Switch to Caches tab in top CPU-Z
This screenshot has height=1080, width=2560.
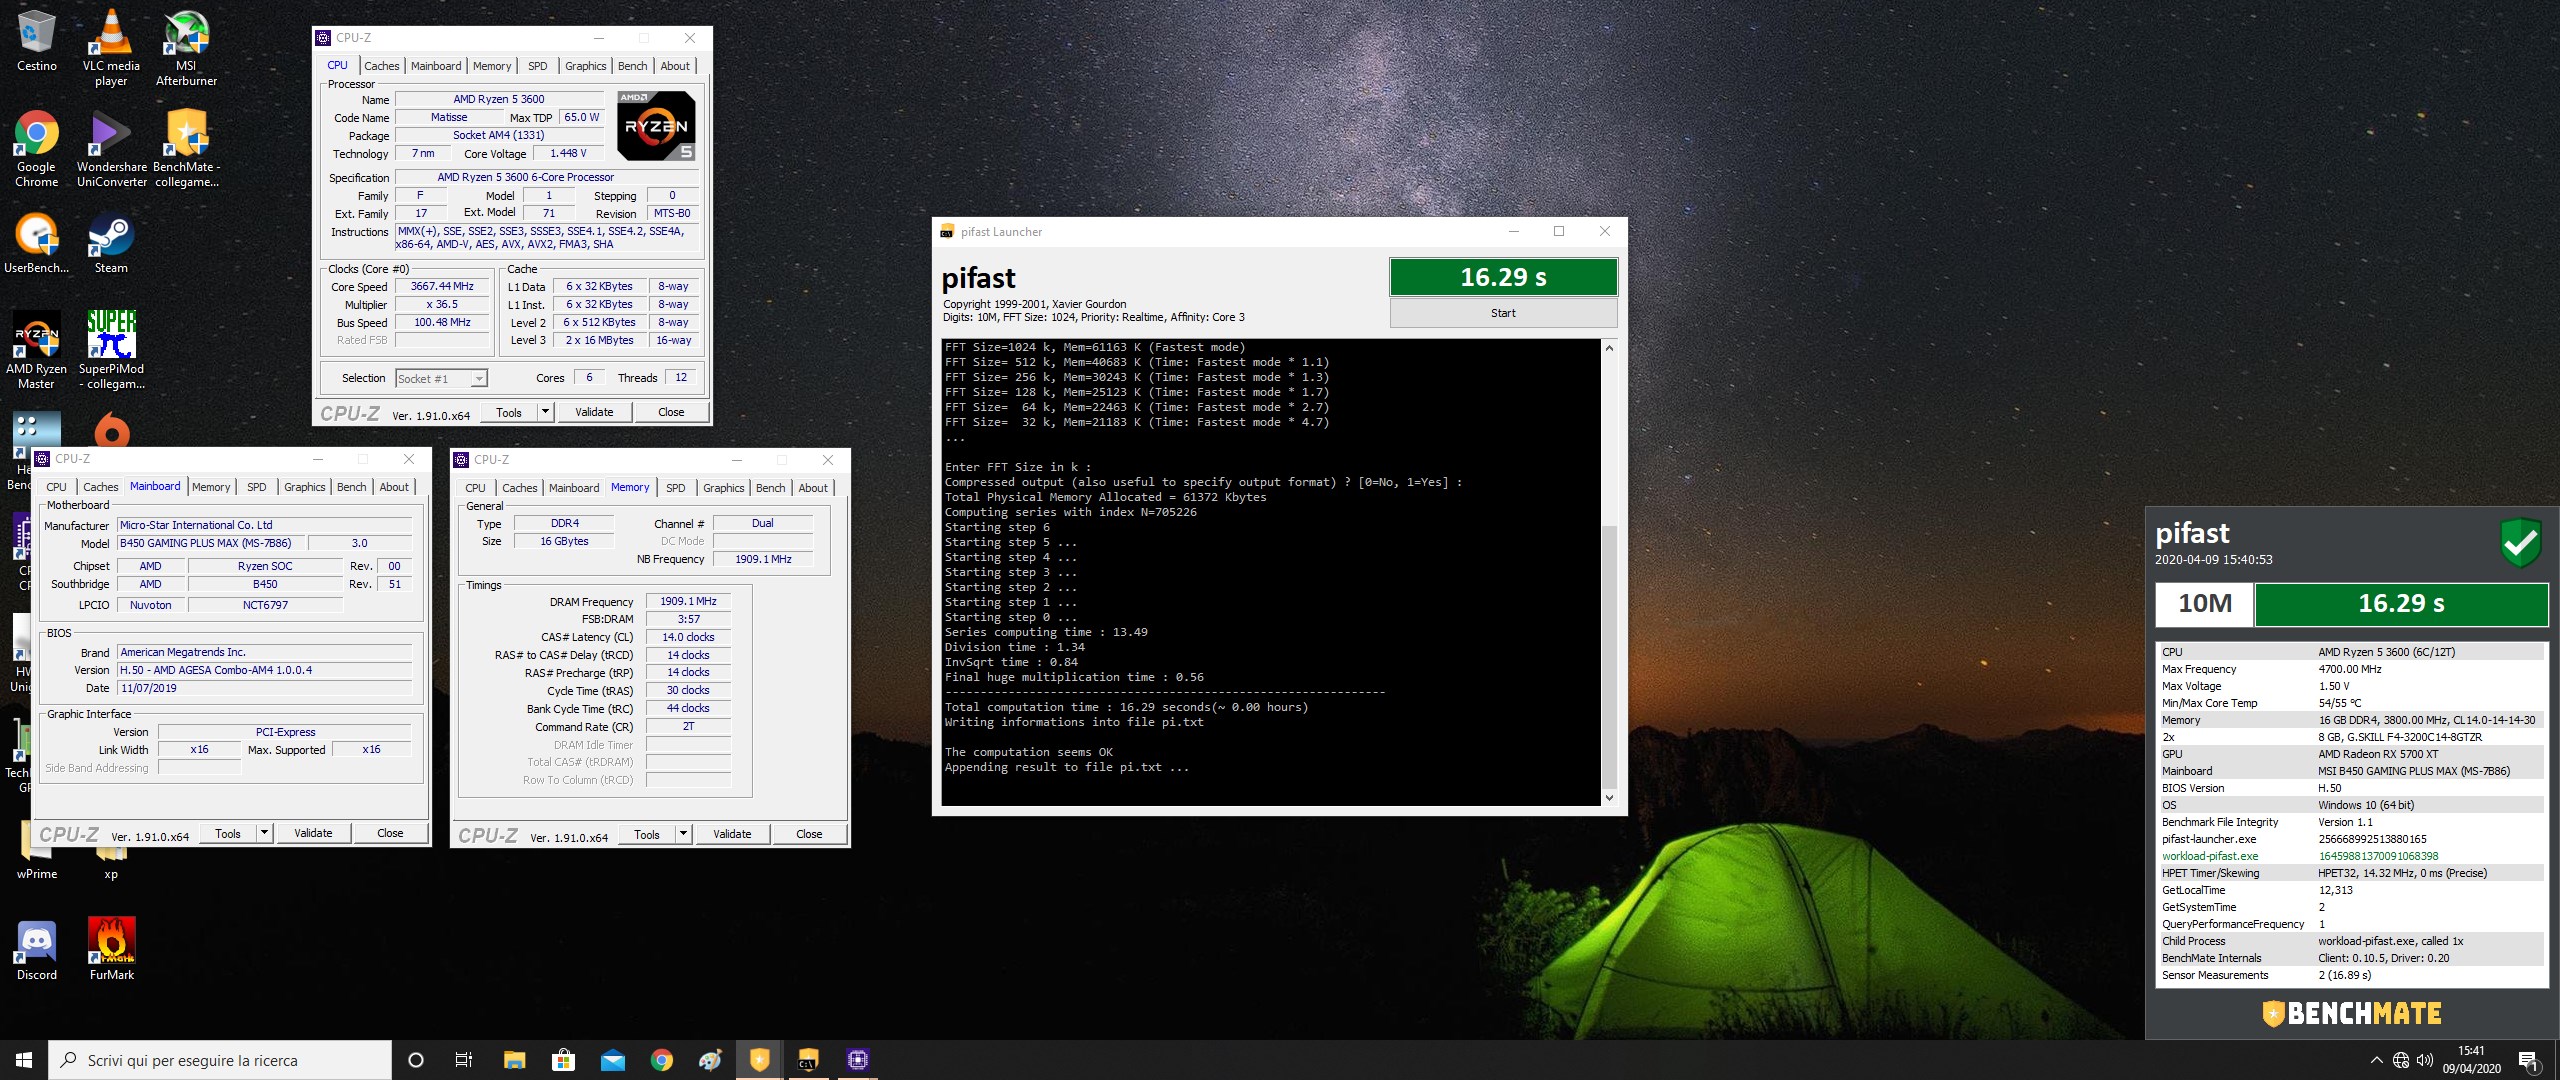[x=381, y=66]
